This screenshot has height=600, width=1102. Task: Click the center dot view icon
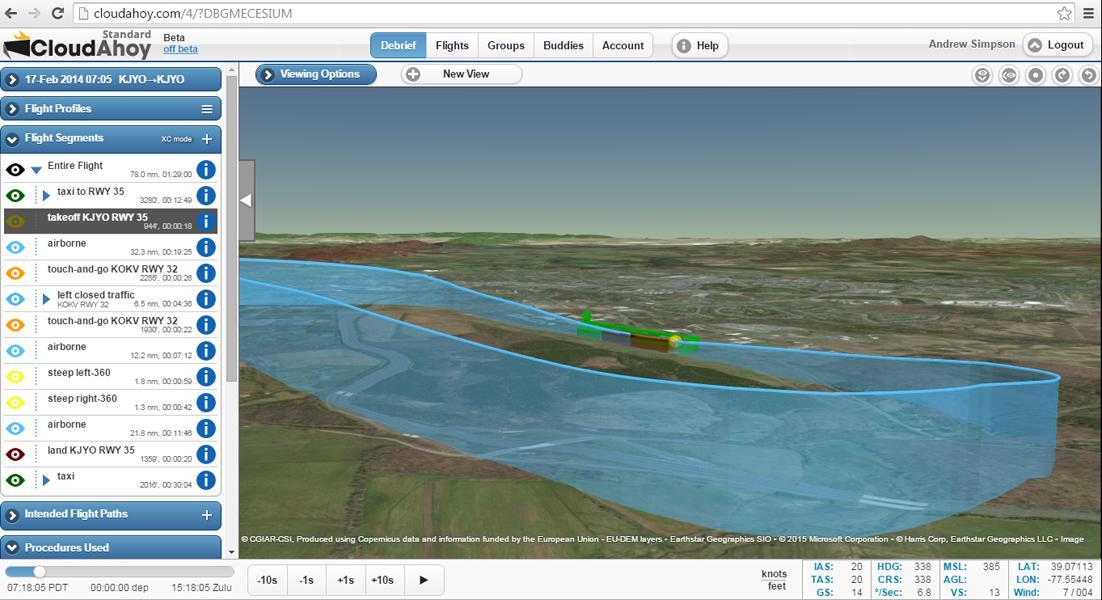coord(1035,75)
